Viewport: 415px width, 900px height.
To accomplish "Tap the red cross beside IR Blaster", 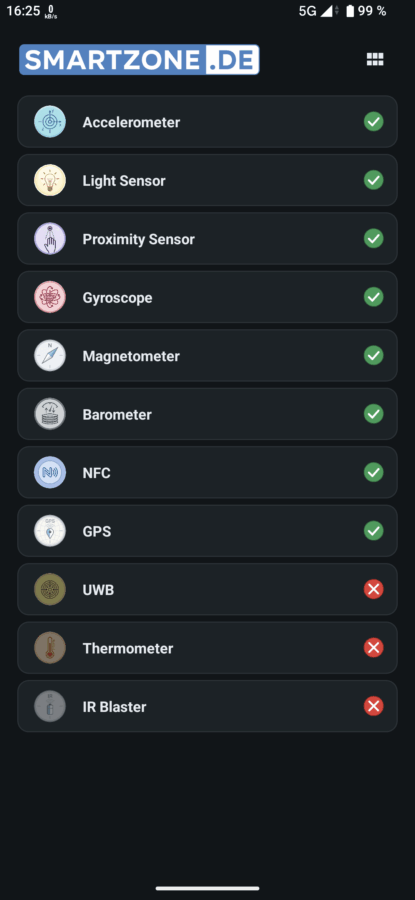I will (374, 707).
